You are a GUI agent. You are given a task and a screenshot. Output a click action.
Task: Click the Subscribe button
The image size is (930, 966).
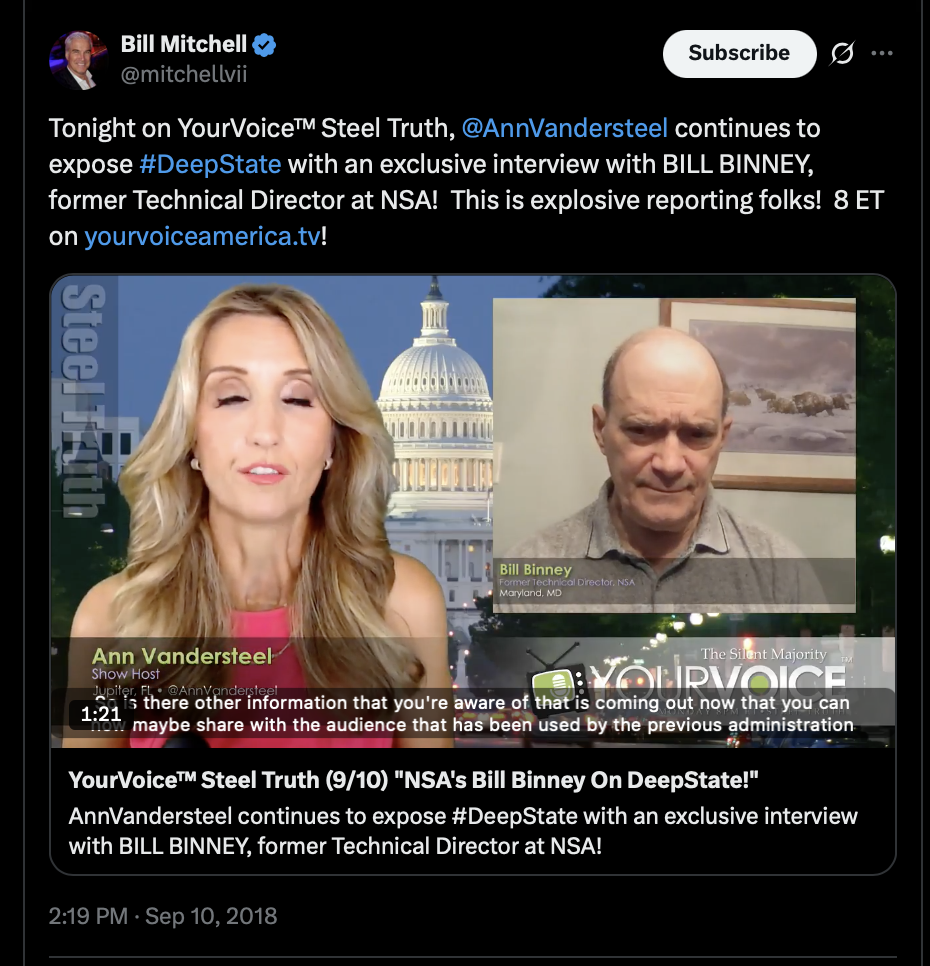coord(739,54)
